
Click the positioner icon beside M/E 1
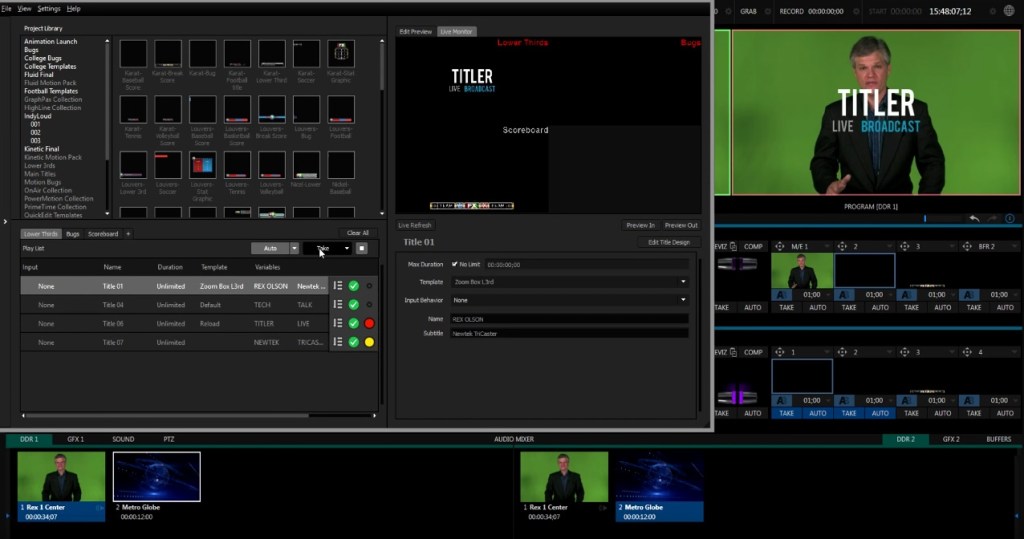pyautogui.click(x=779, y=246)
